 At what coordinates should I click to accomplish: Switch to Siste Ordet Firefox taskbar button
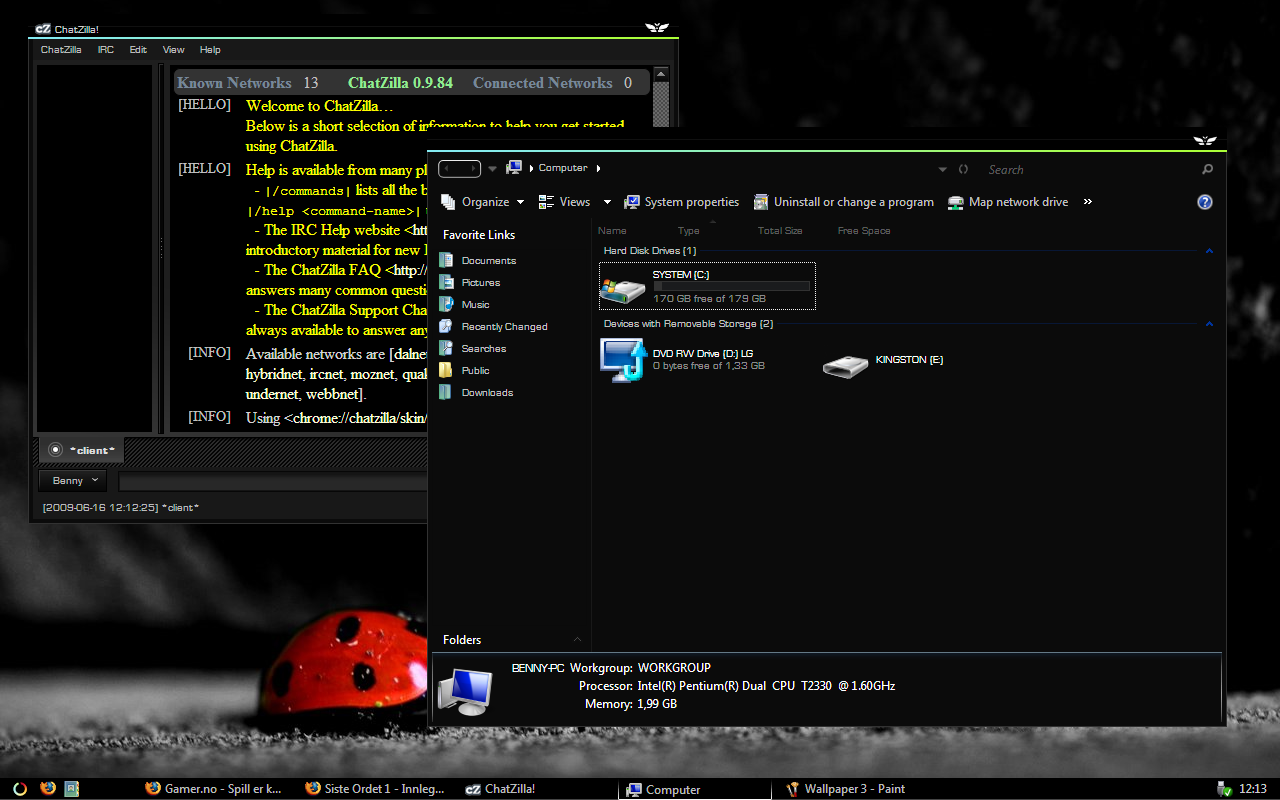tap(375, 789)
